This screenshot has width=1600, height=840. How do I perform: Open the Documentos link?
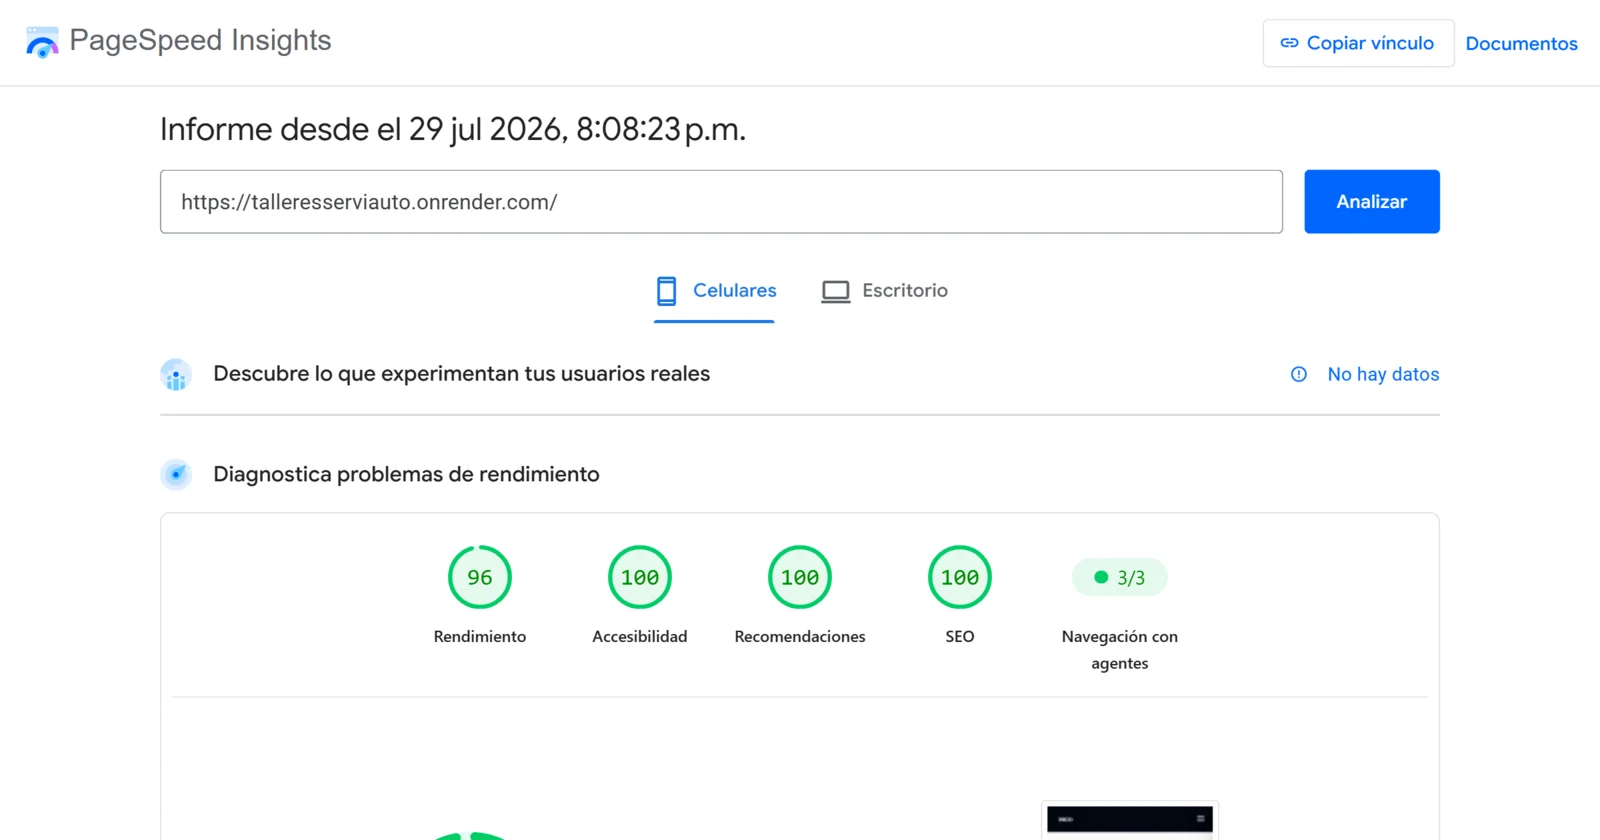tap(1521, 43)
